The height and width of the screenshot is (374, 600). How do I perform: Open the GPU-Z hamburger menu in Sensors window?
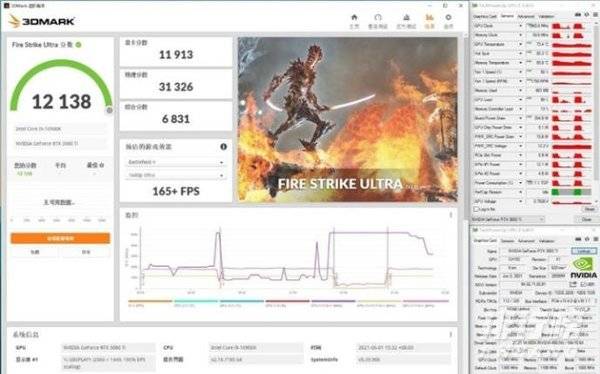(595, 15)
